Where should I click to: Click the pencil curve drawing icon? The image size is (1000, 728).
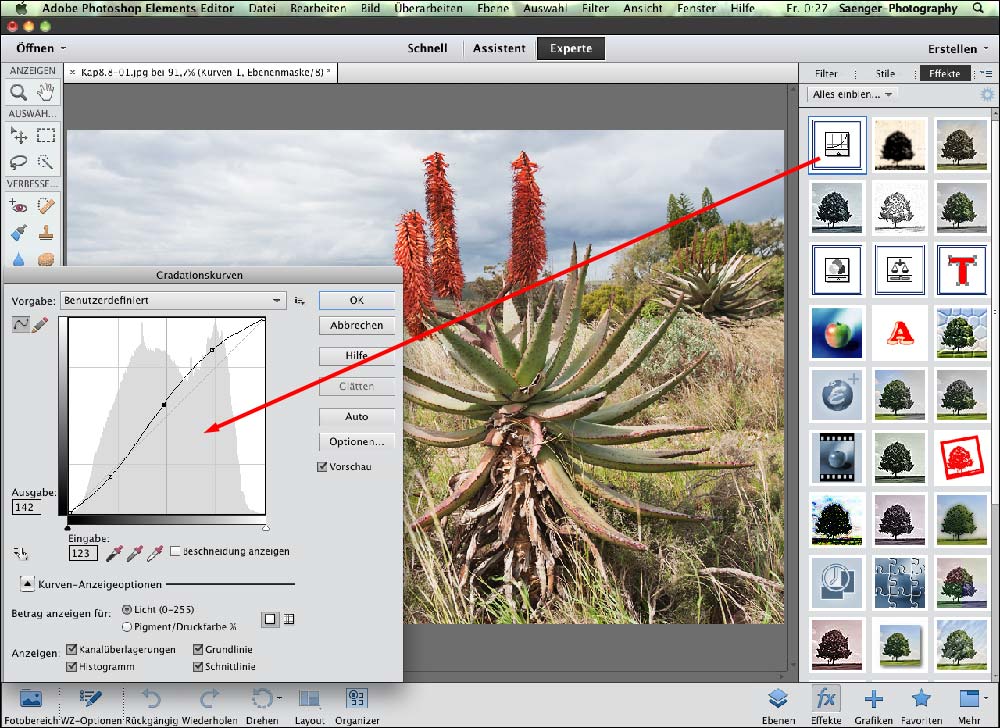pos(40,325)
